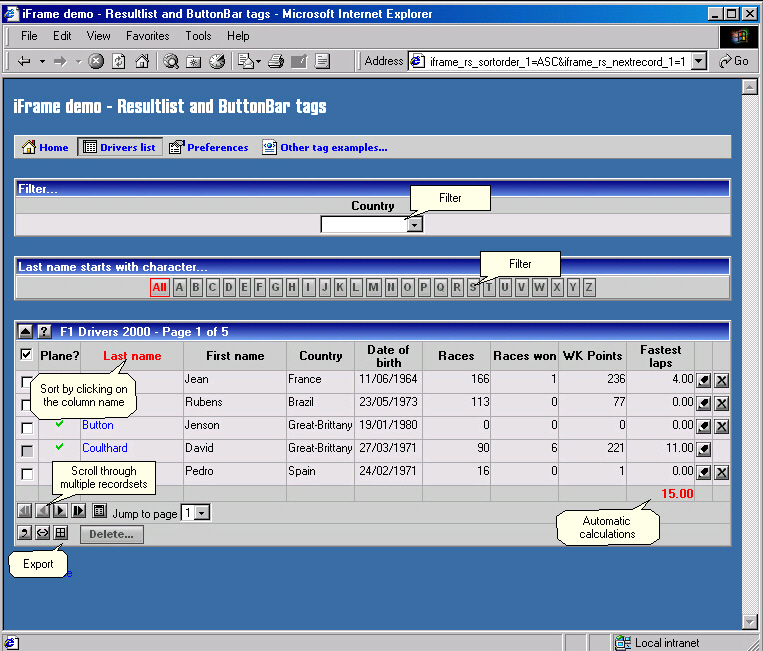Click the refresh icon in the bottom button bar
The image size is (763, 651).
tap(24, 533)
